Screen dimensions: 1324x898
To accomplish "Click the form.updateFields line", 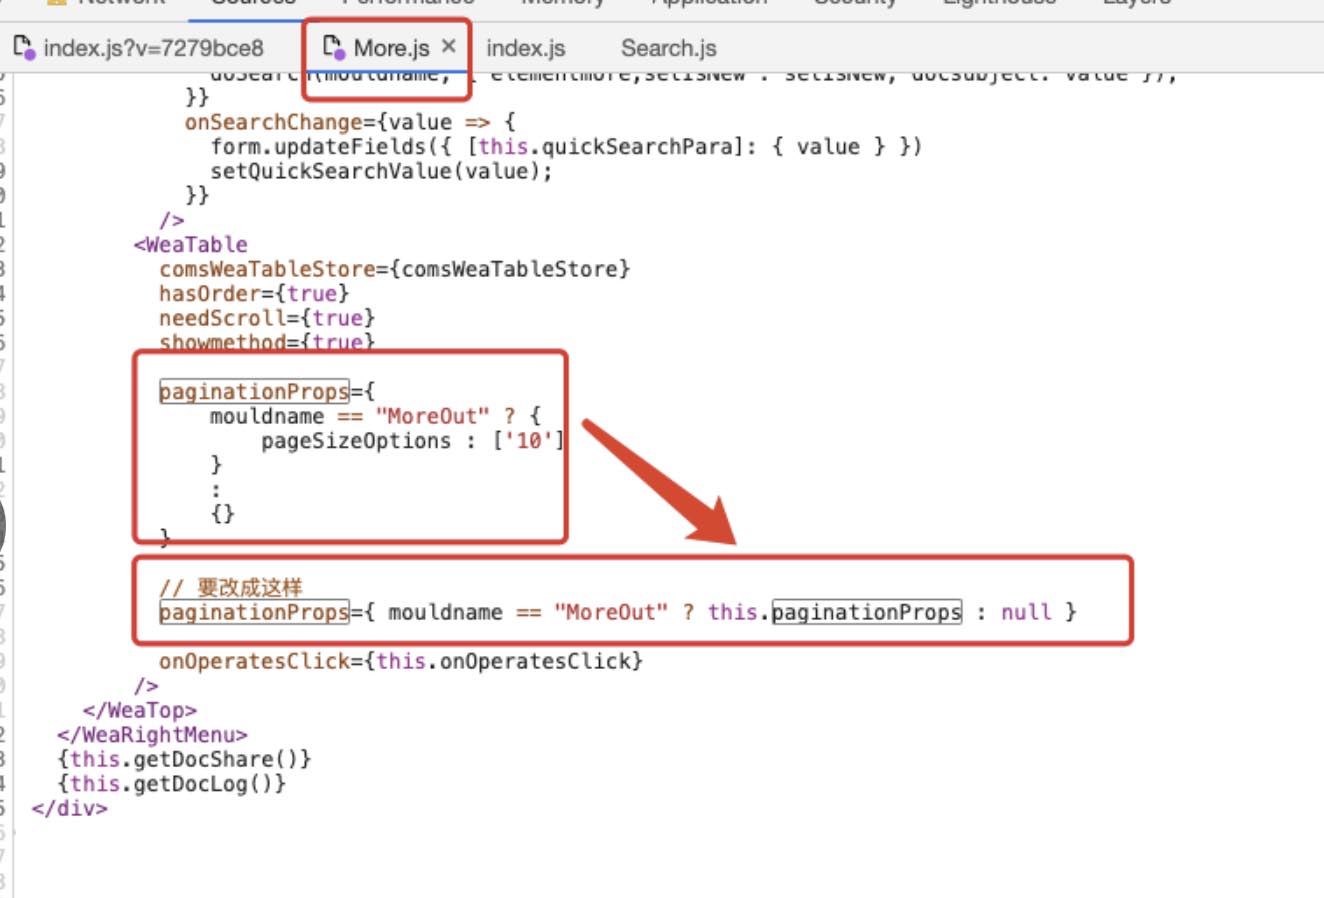I will [566, 147].
